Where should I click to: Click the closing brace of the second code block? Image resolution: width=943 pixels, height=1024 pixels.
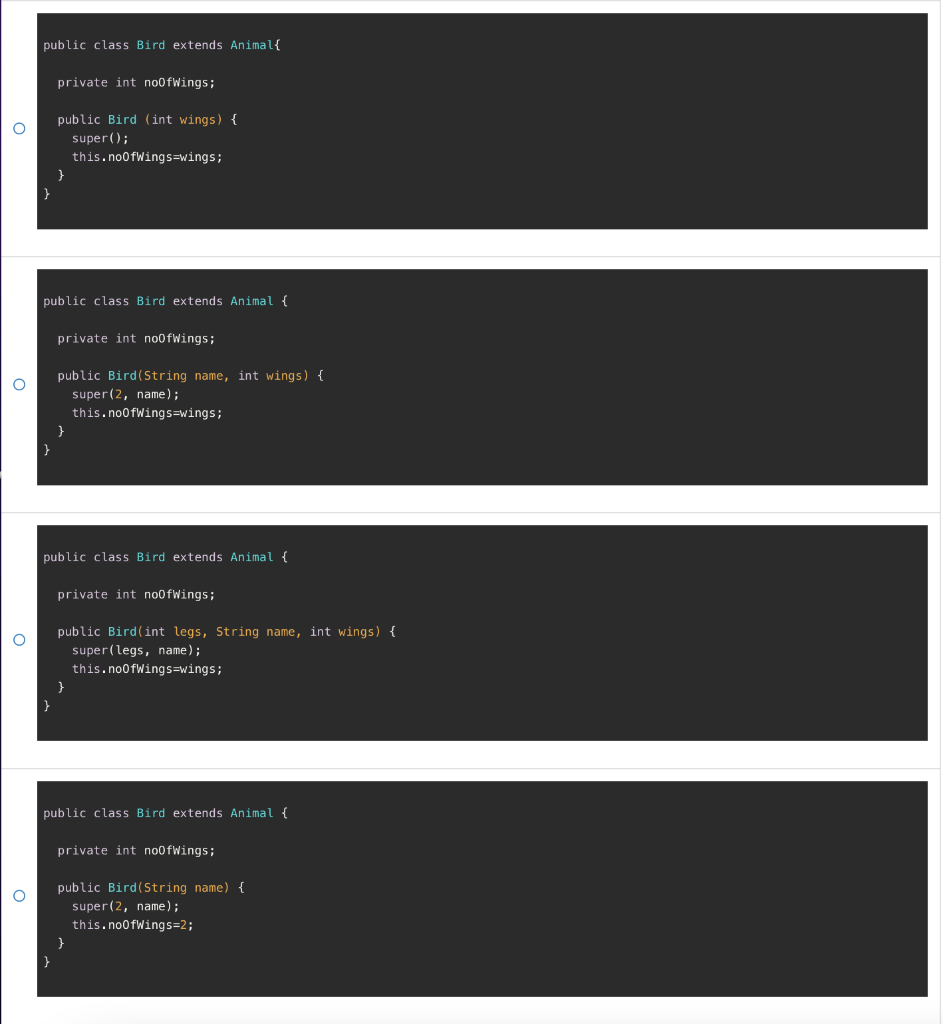click(x=46, y=449)
